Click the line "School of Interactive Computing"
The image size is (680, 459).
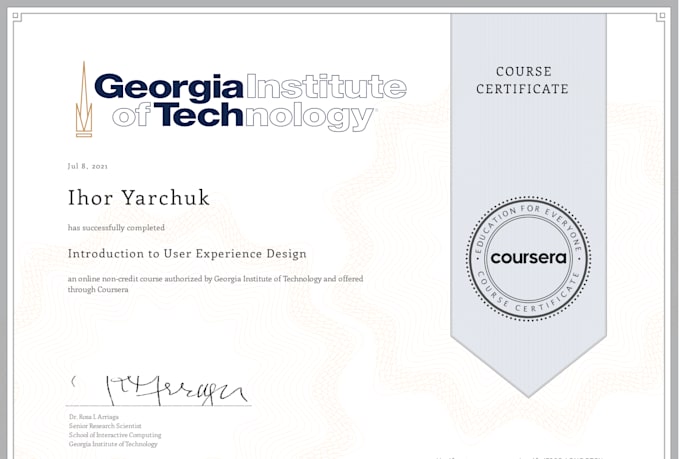115,435
